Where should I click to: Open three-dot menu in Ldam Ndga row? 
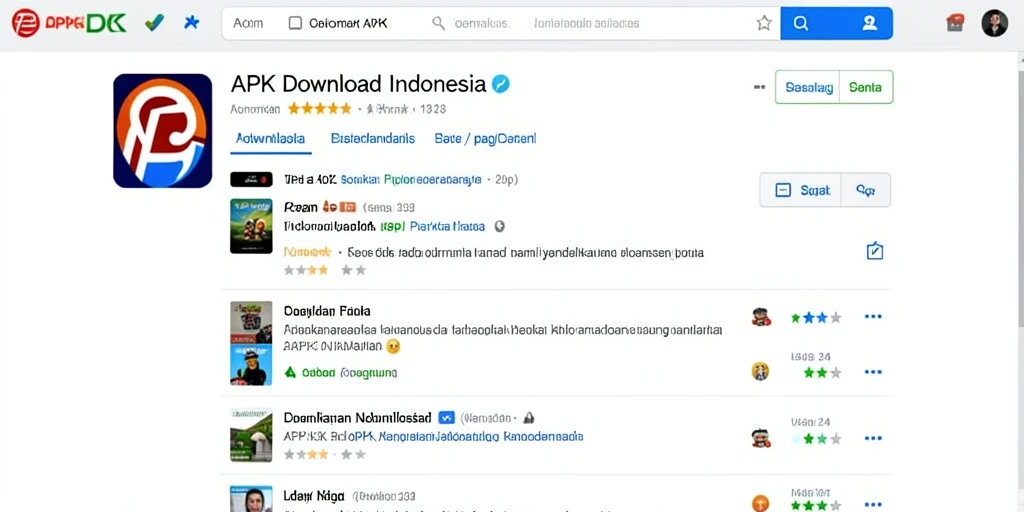(873, 504)
